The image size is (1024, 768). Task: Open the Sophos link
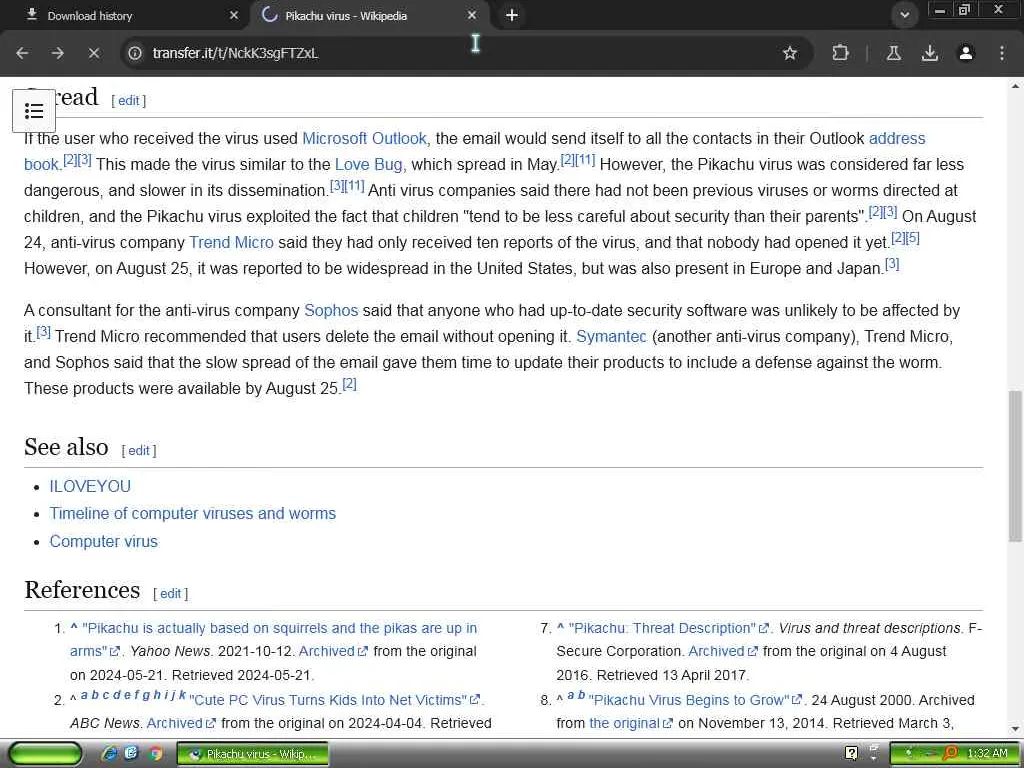coord(331,310)
